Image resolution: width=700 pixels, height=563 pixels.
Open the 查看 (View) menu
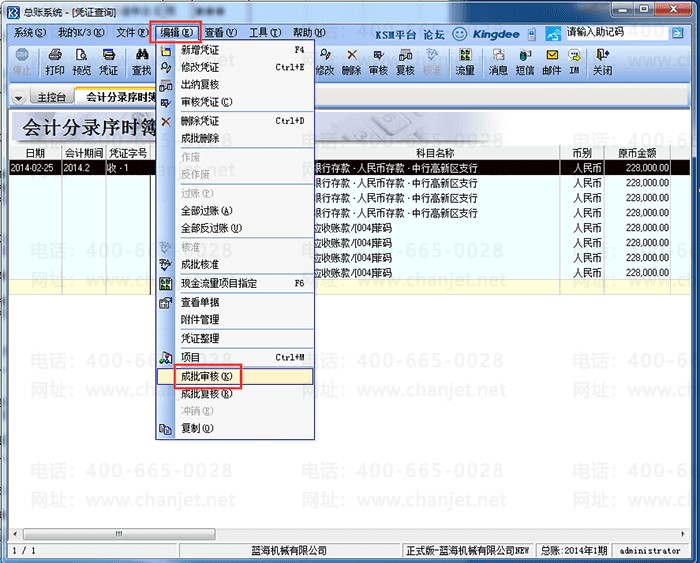pyautogui.click(x=221, y=33)
